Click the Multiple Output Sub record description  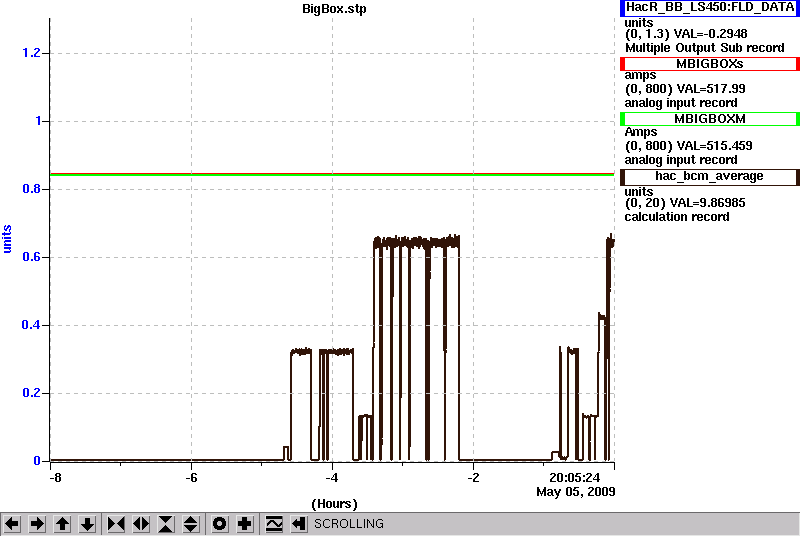coord(705,48)
